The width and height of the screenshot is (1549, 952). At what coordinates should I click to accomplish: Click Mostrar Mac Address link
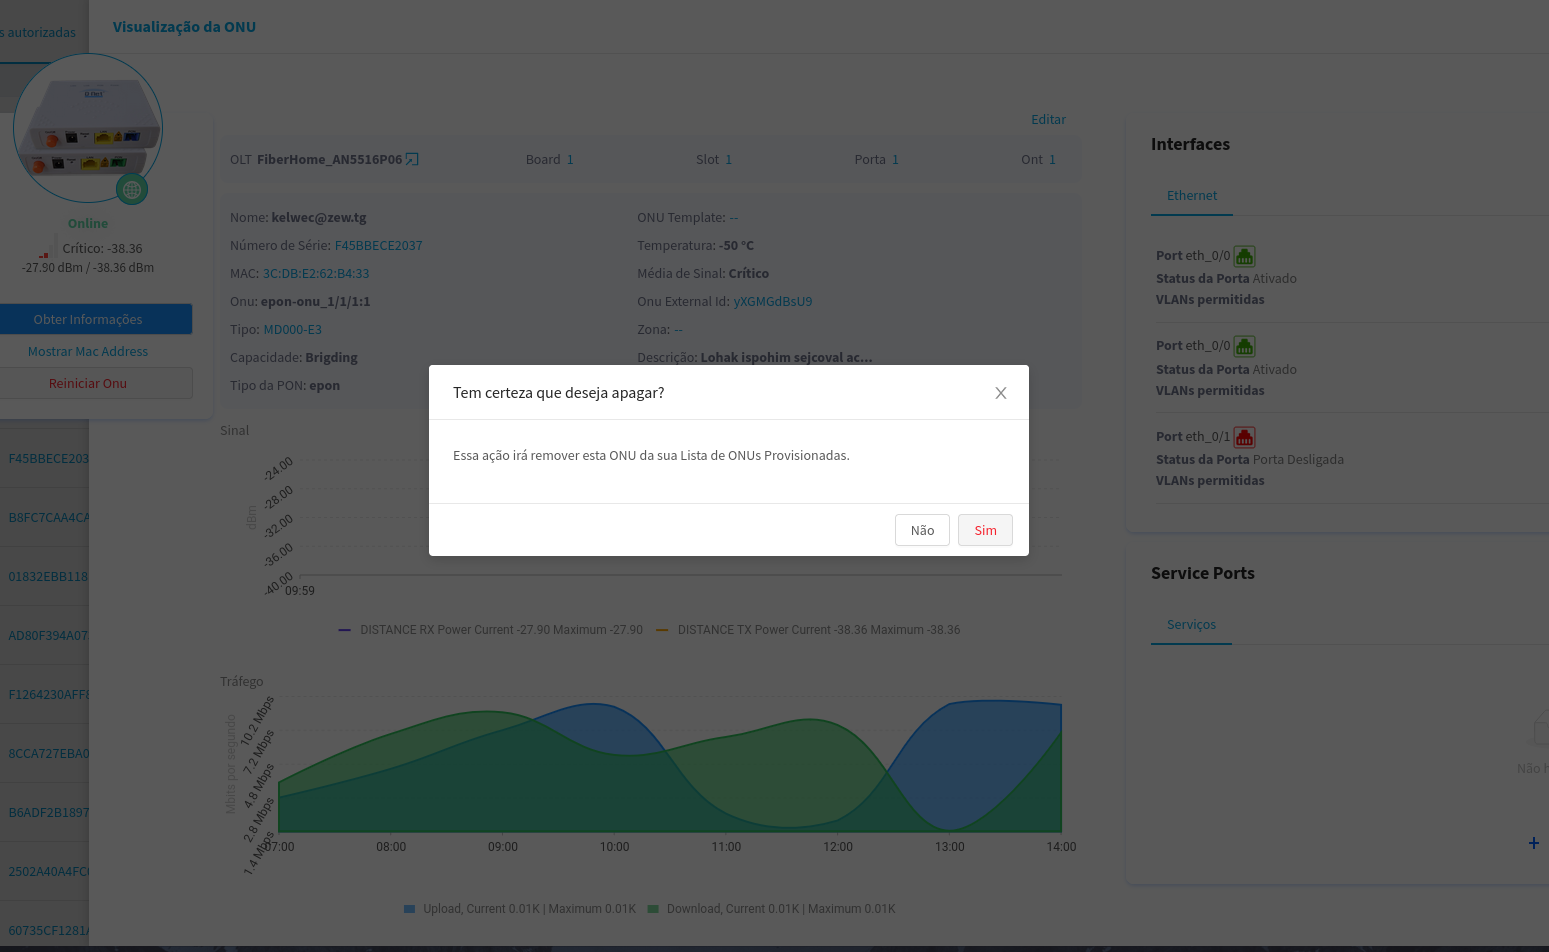click(x=88, y=352)
